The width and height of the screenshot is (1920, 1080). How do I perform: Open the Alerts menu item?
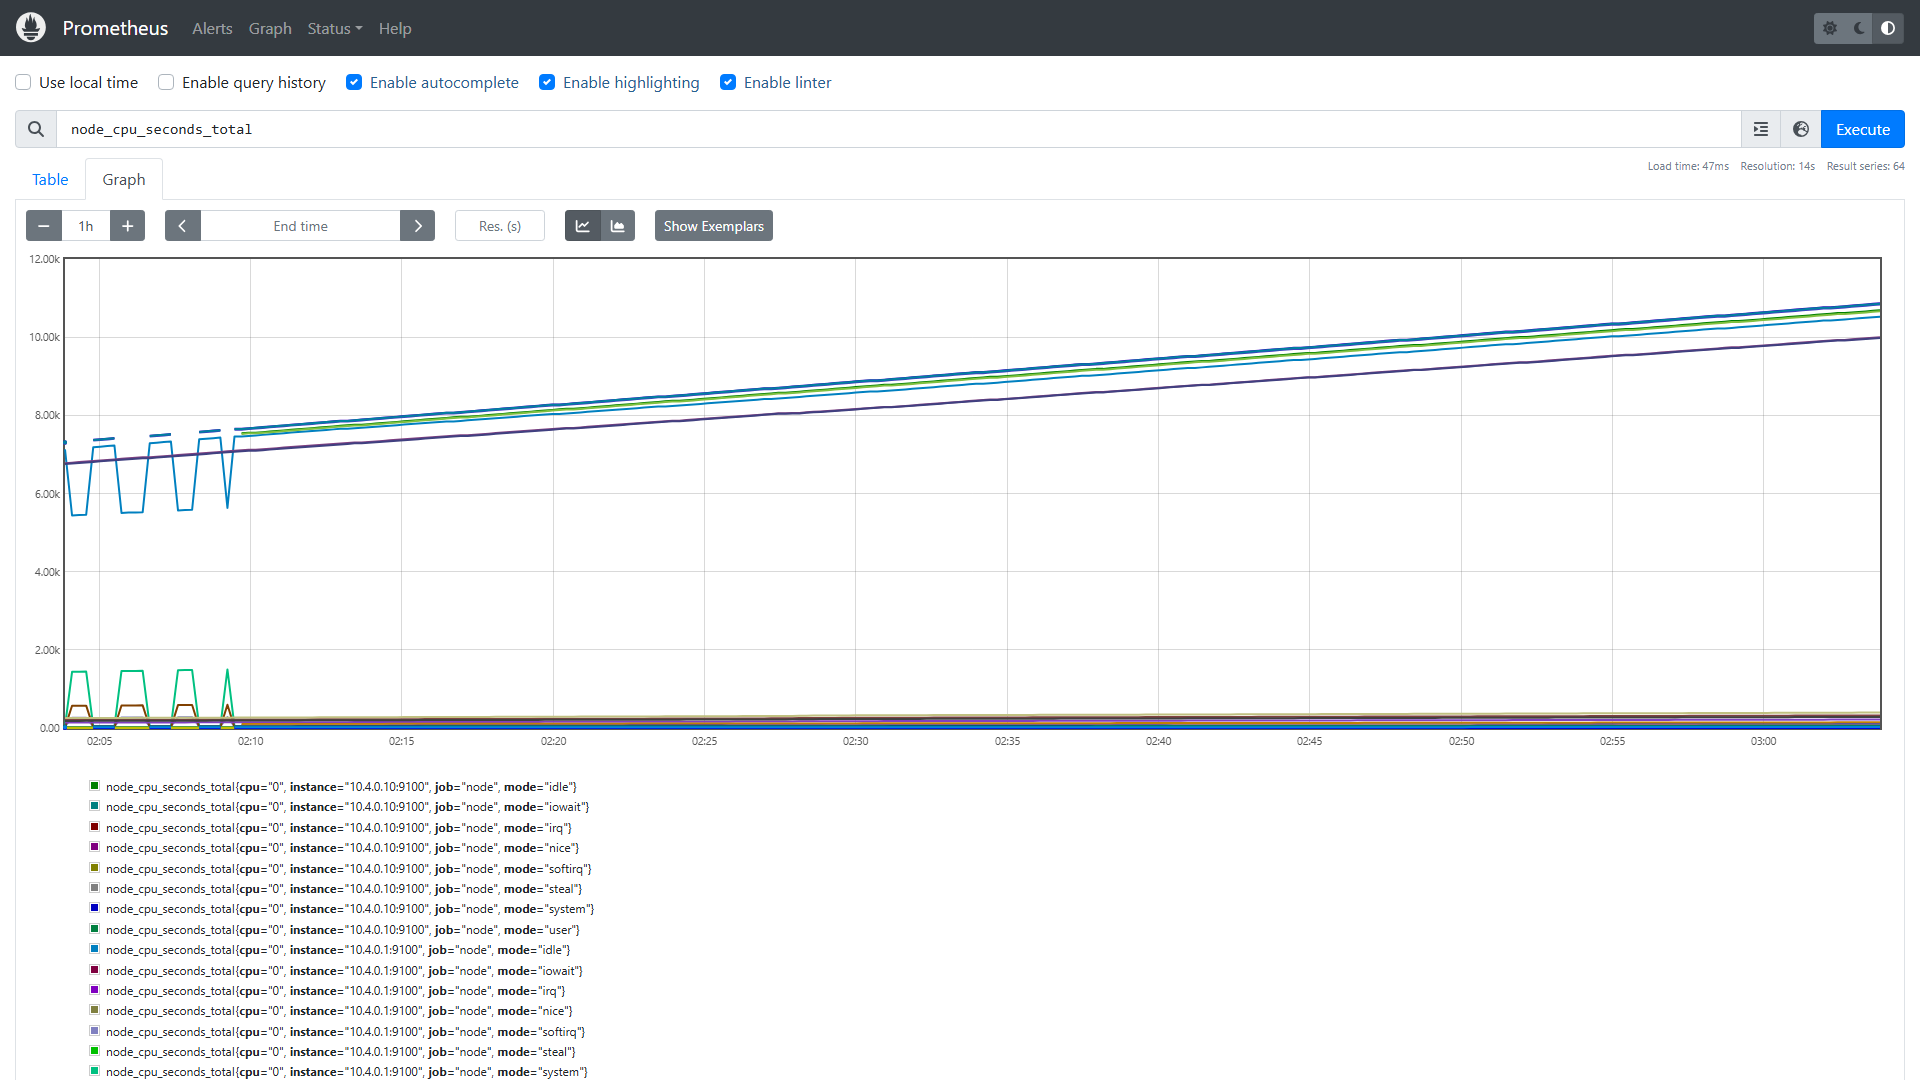click(x=212, y=28)
